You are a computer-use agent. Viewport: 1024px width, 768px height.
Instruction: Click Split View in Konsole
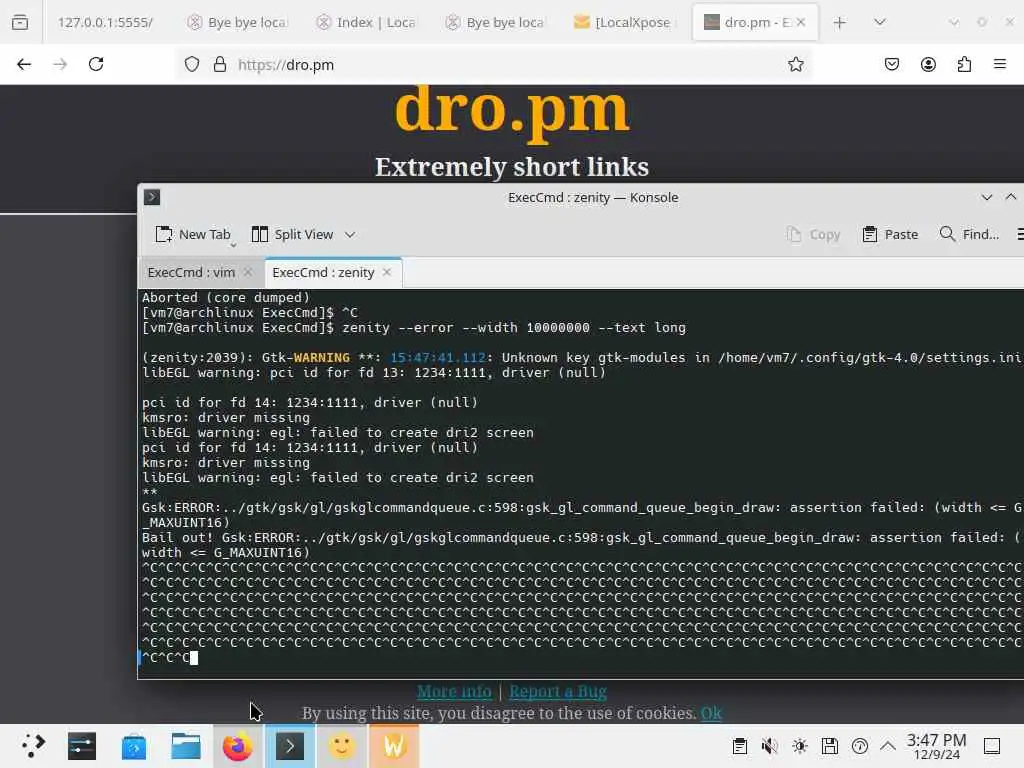[293, 234]
